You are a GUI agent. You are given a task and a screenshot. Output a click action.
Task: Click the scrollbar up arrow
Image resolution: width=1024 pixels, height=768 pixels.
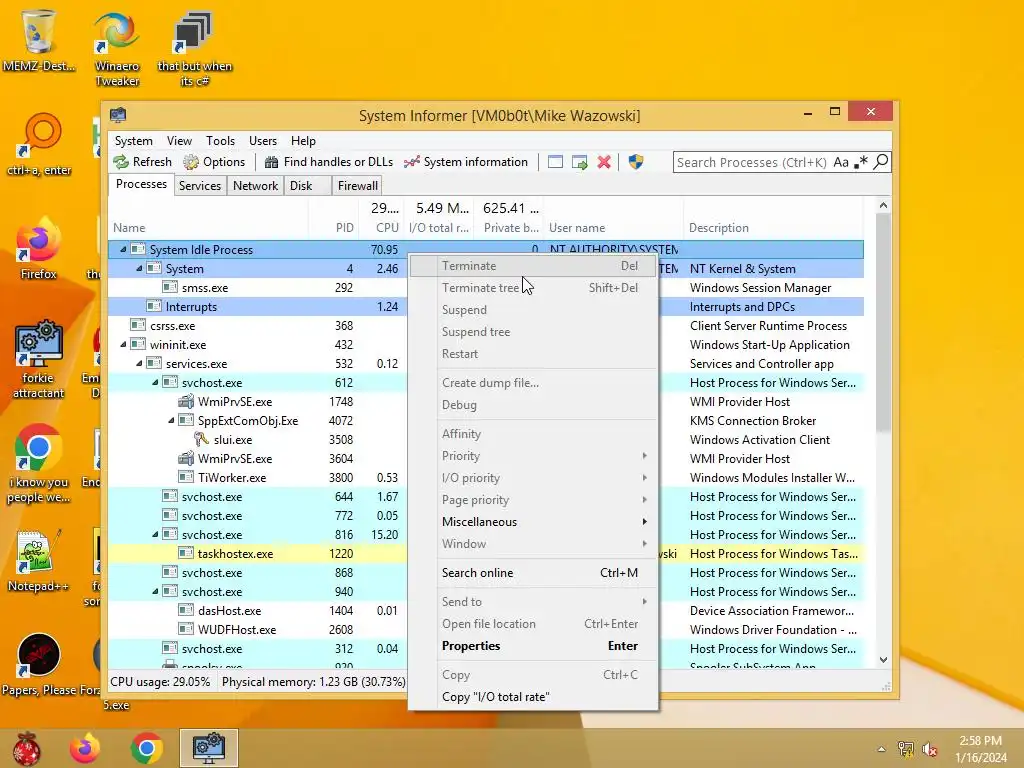(883, 205)
